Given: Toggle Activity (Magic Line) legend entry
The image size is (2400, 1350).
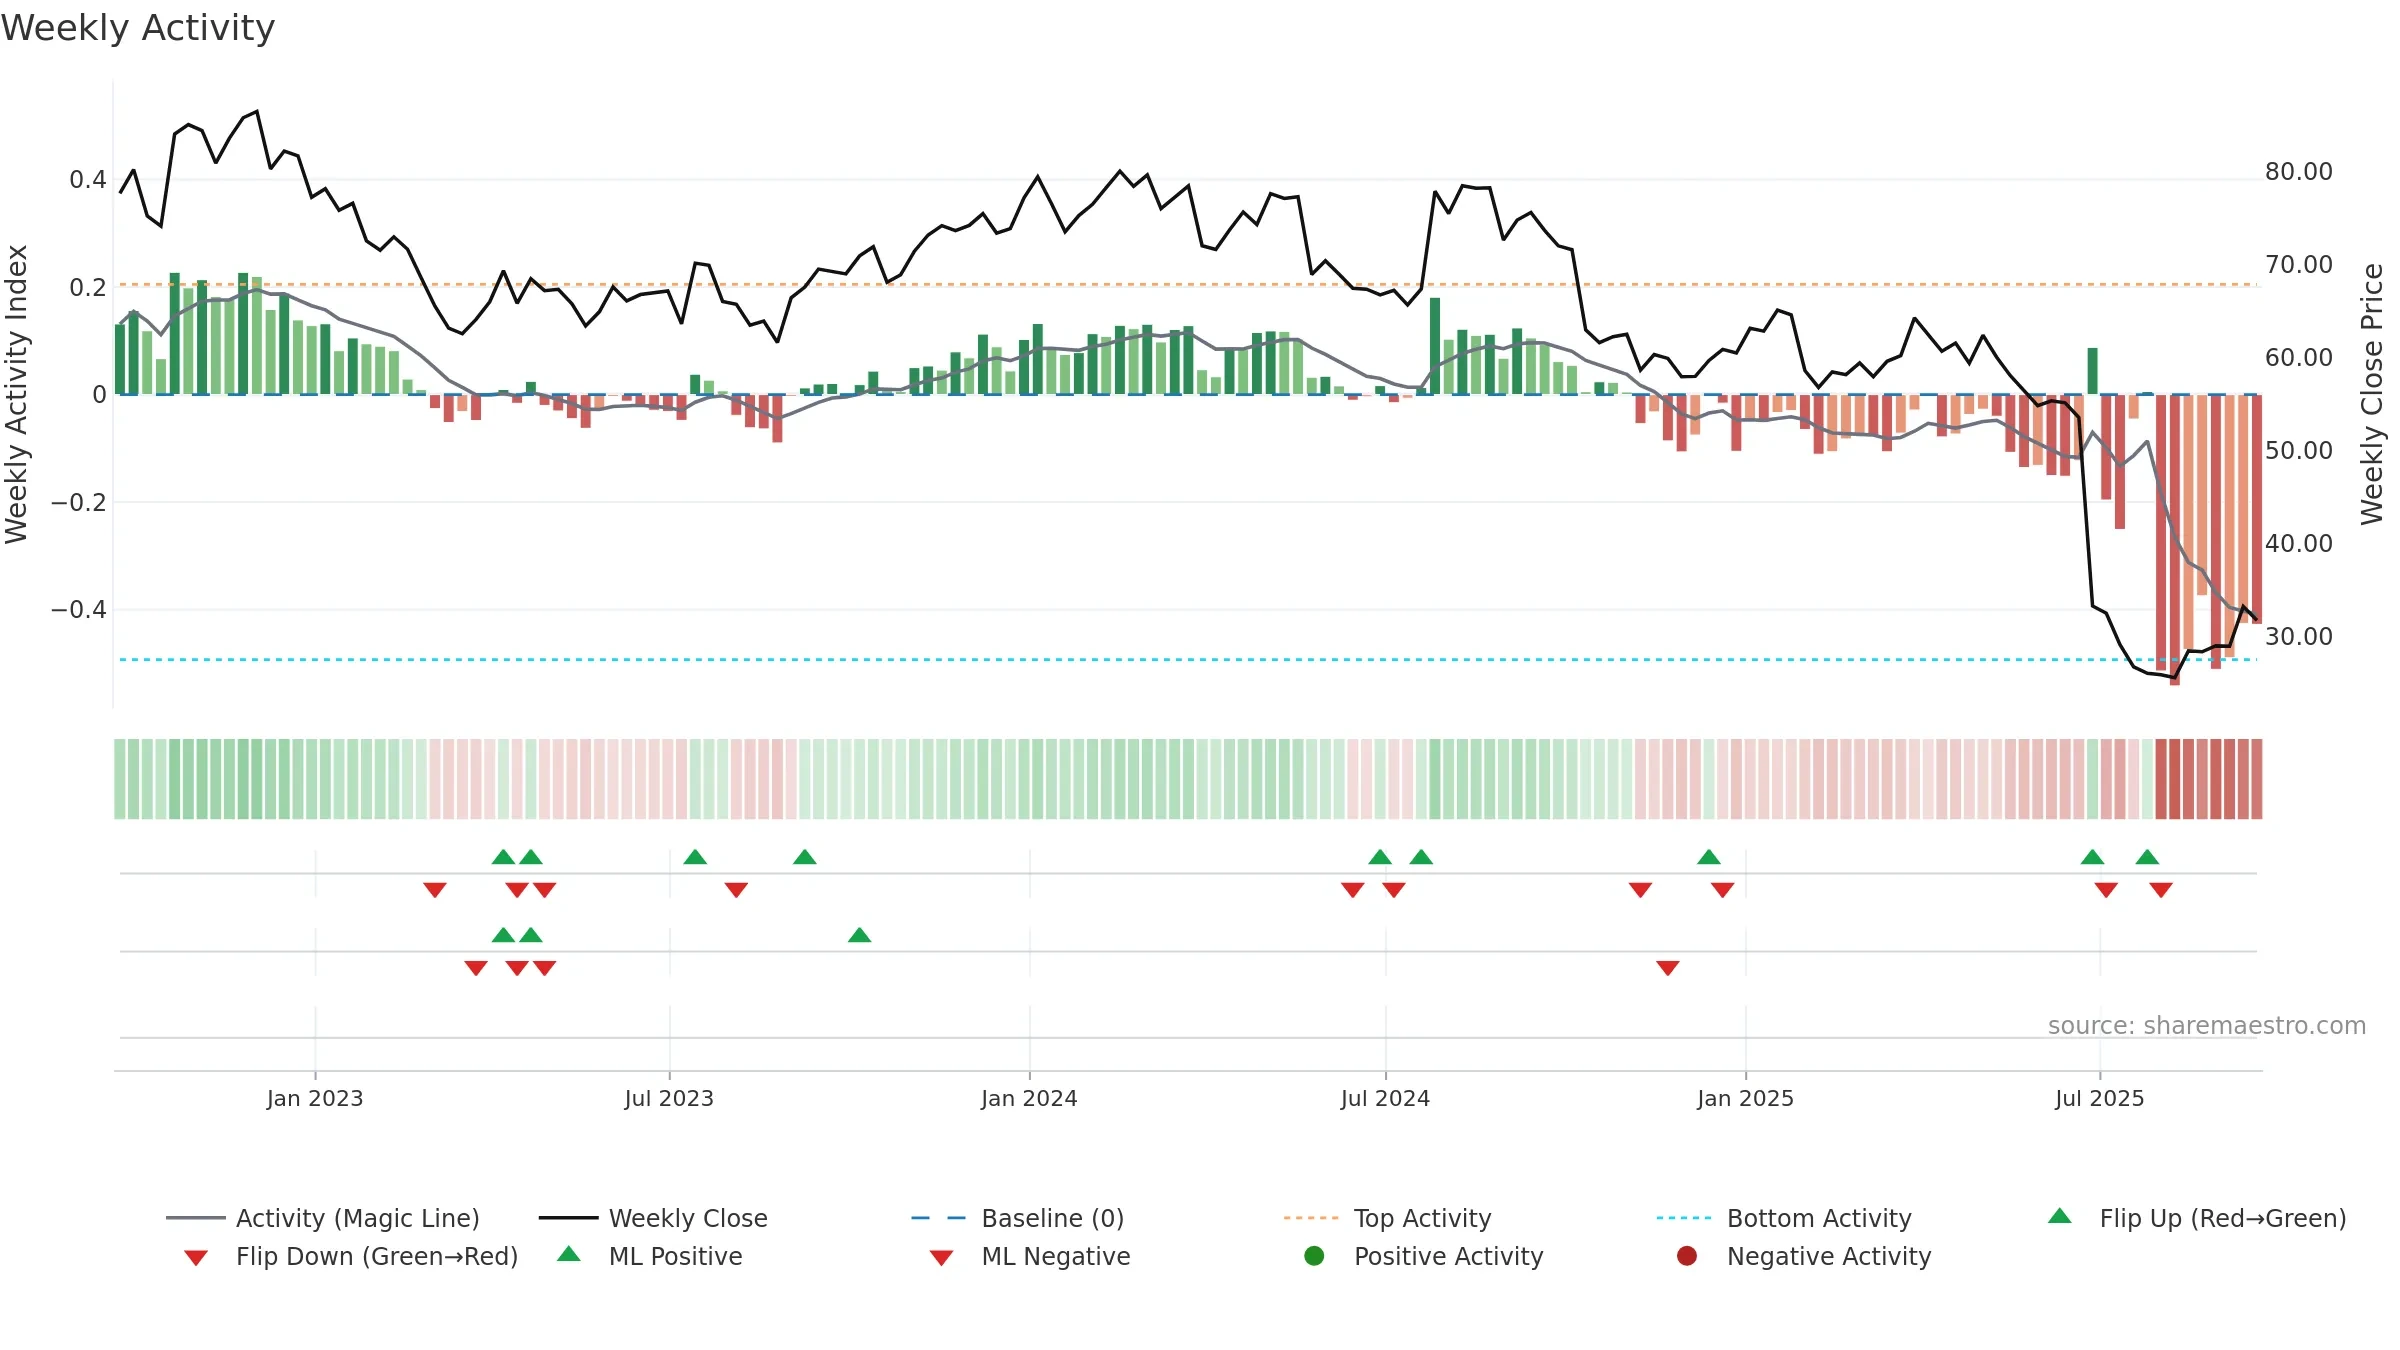Looking at the screenshot, I should 323,1218.
